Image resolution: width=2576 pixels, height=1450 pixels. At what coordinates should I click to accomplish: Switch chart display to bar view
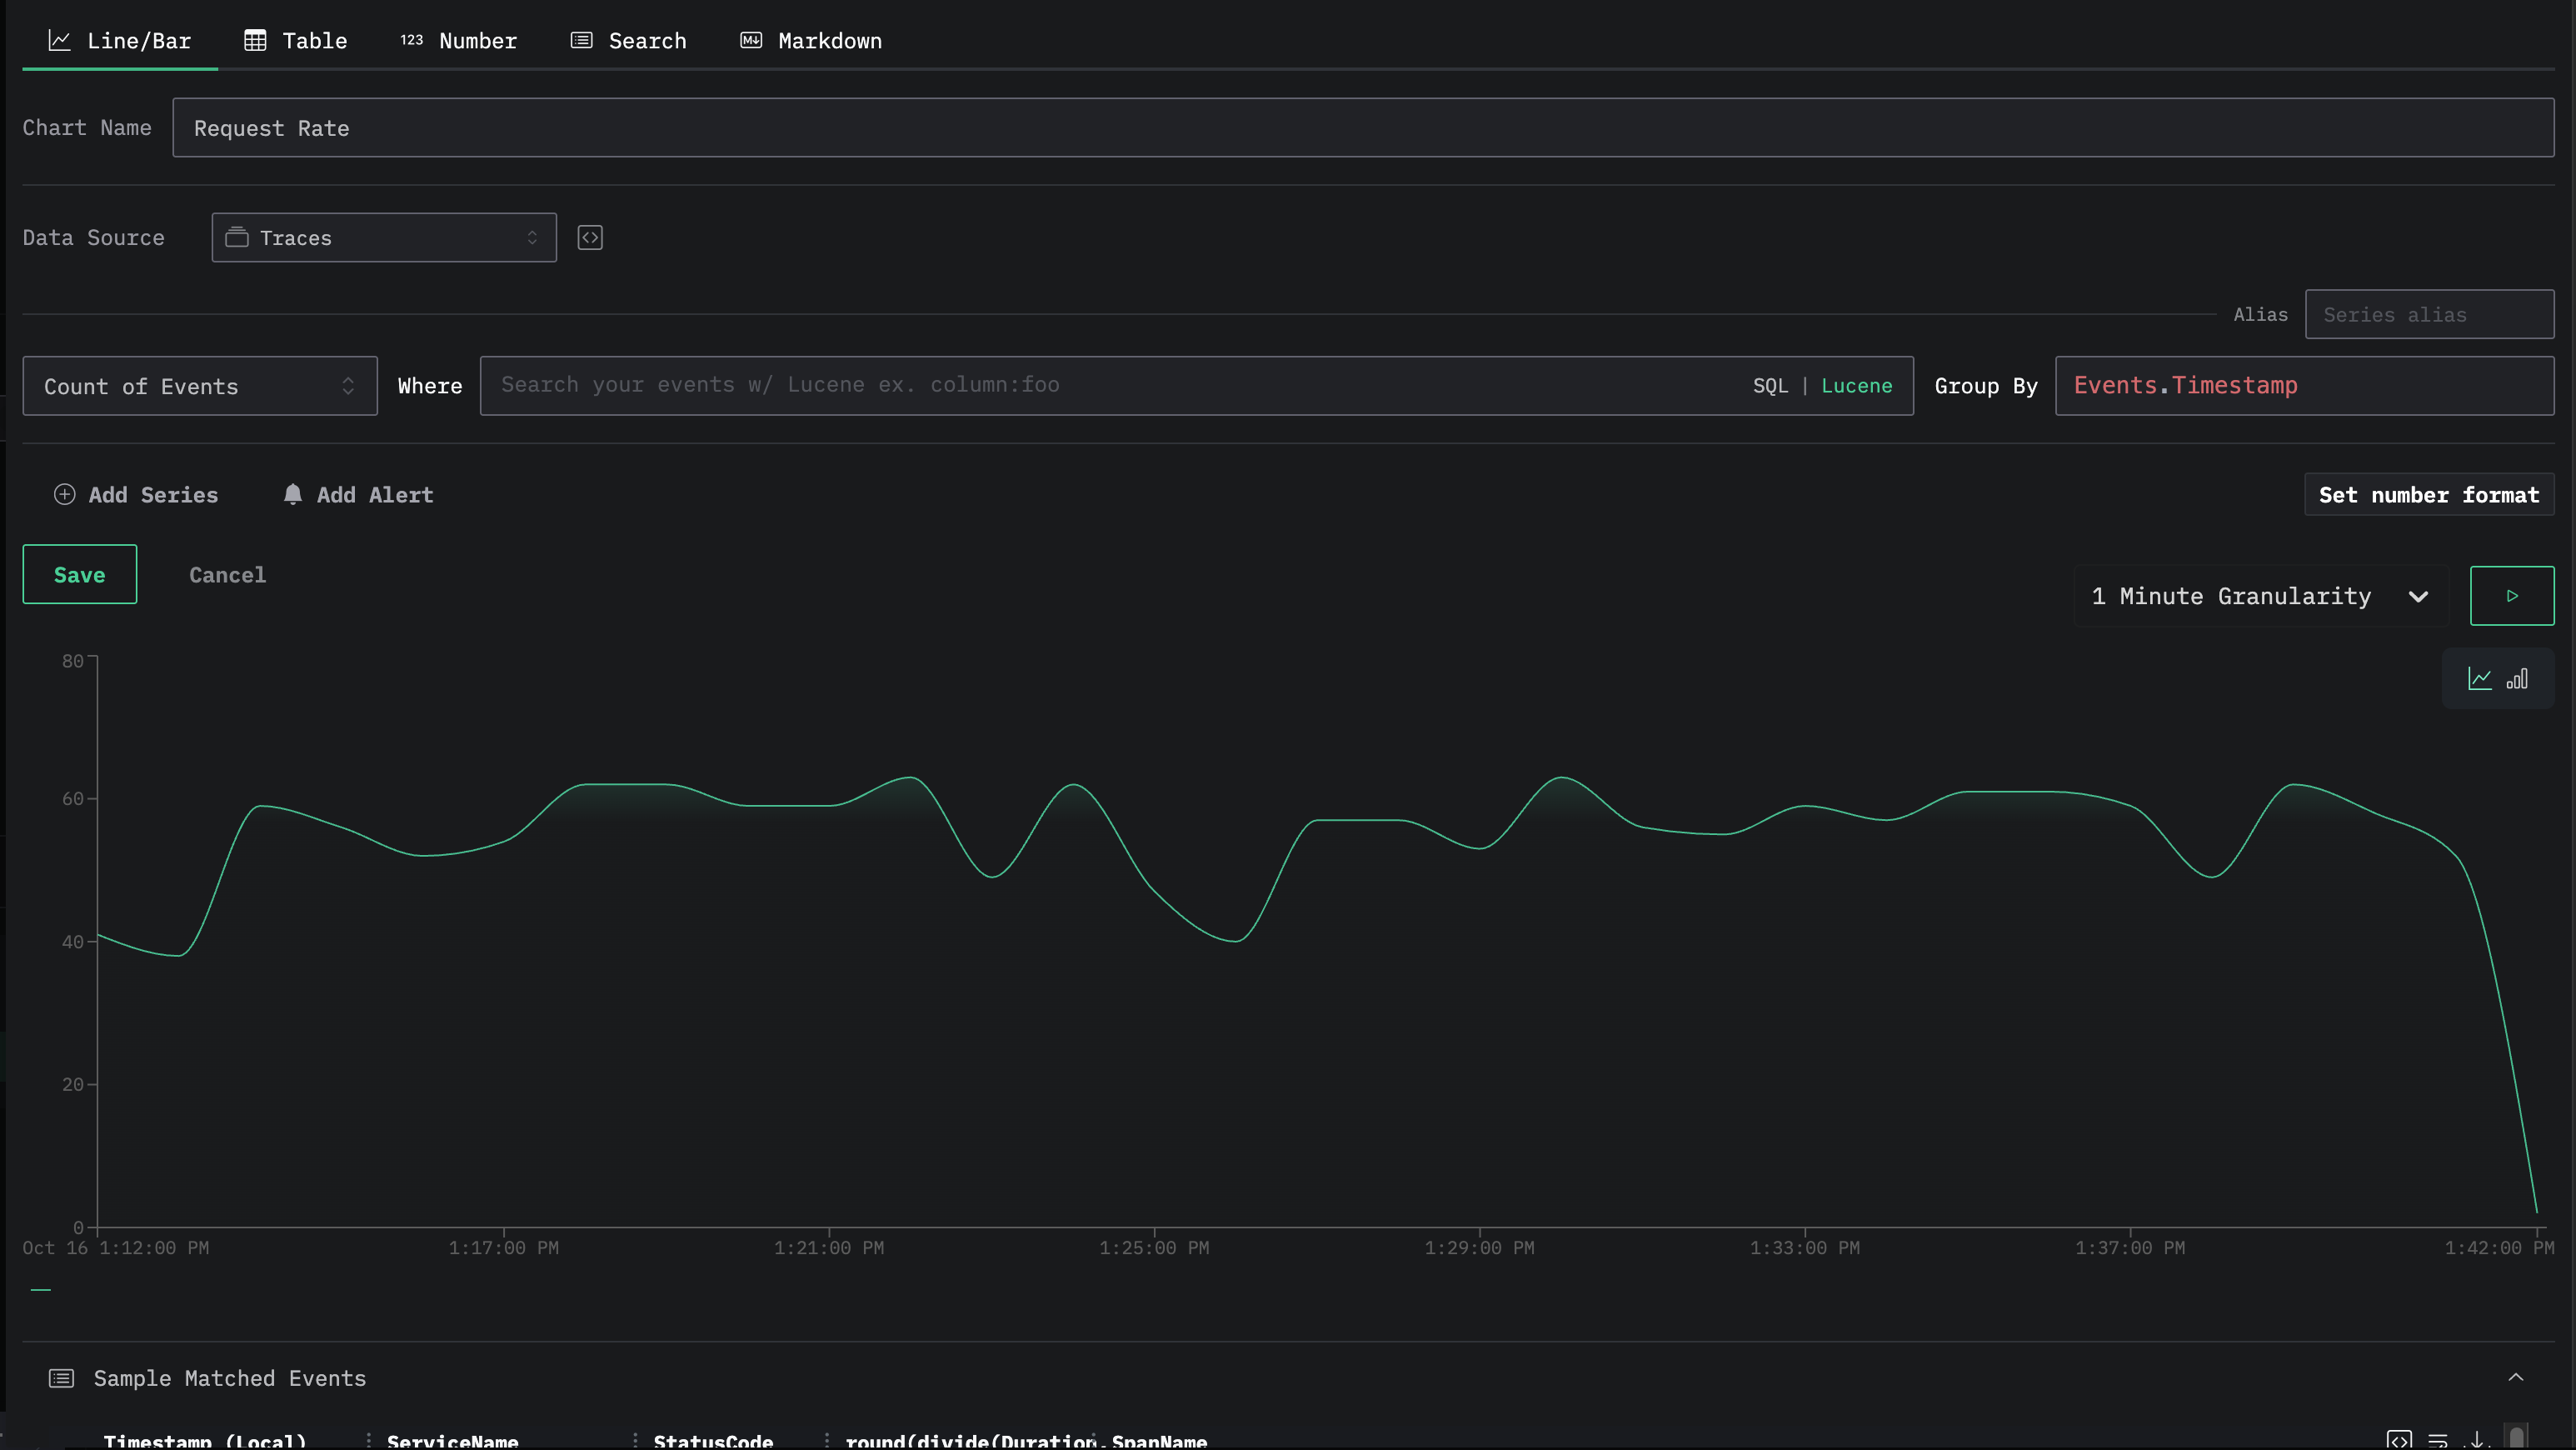2516,679
